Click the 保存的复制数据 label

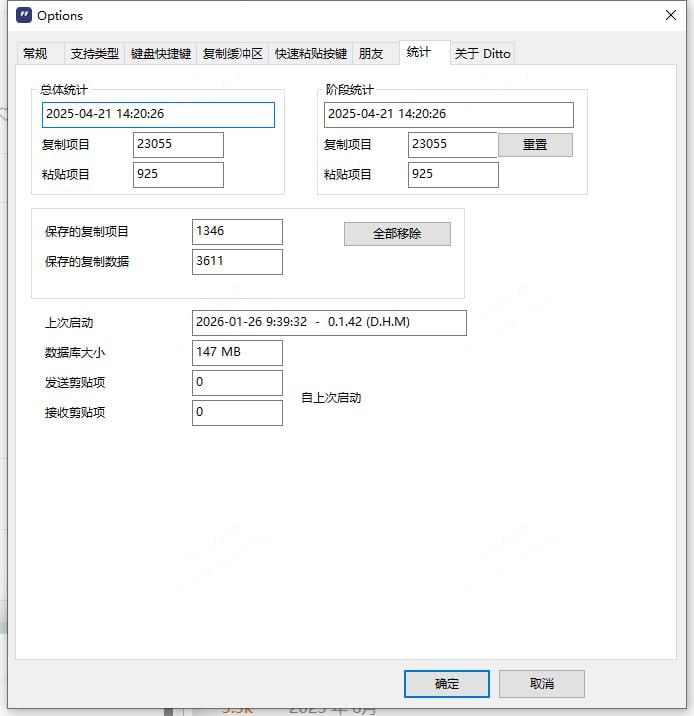coord(87,262)
